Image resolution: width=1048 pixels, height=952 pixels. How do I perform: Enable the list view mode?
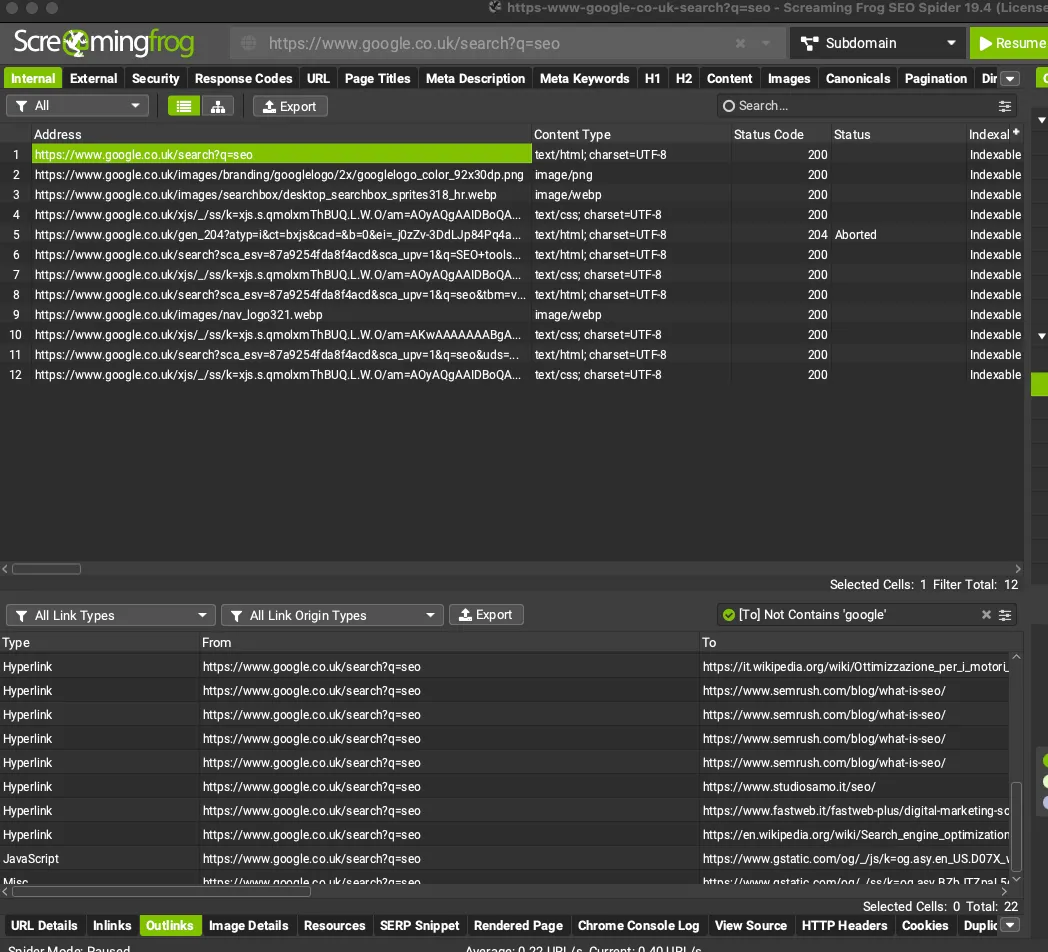pyautogui.click(x=183, y=105)
